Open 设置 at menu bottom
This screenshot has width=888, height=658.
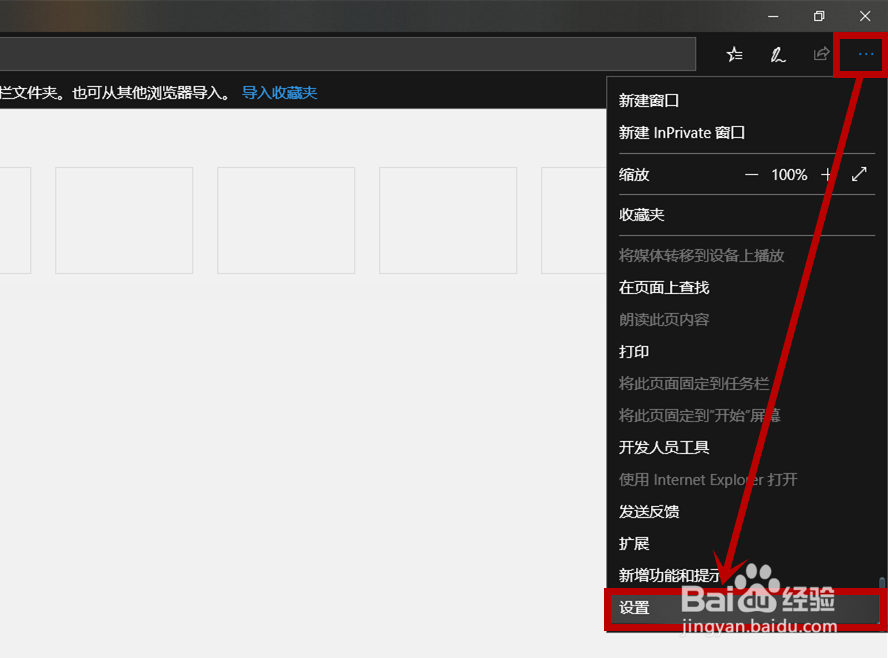tap(744, 608)
